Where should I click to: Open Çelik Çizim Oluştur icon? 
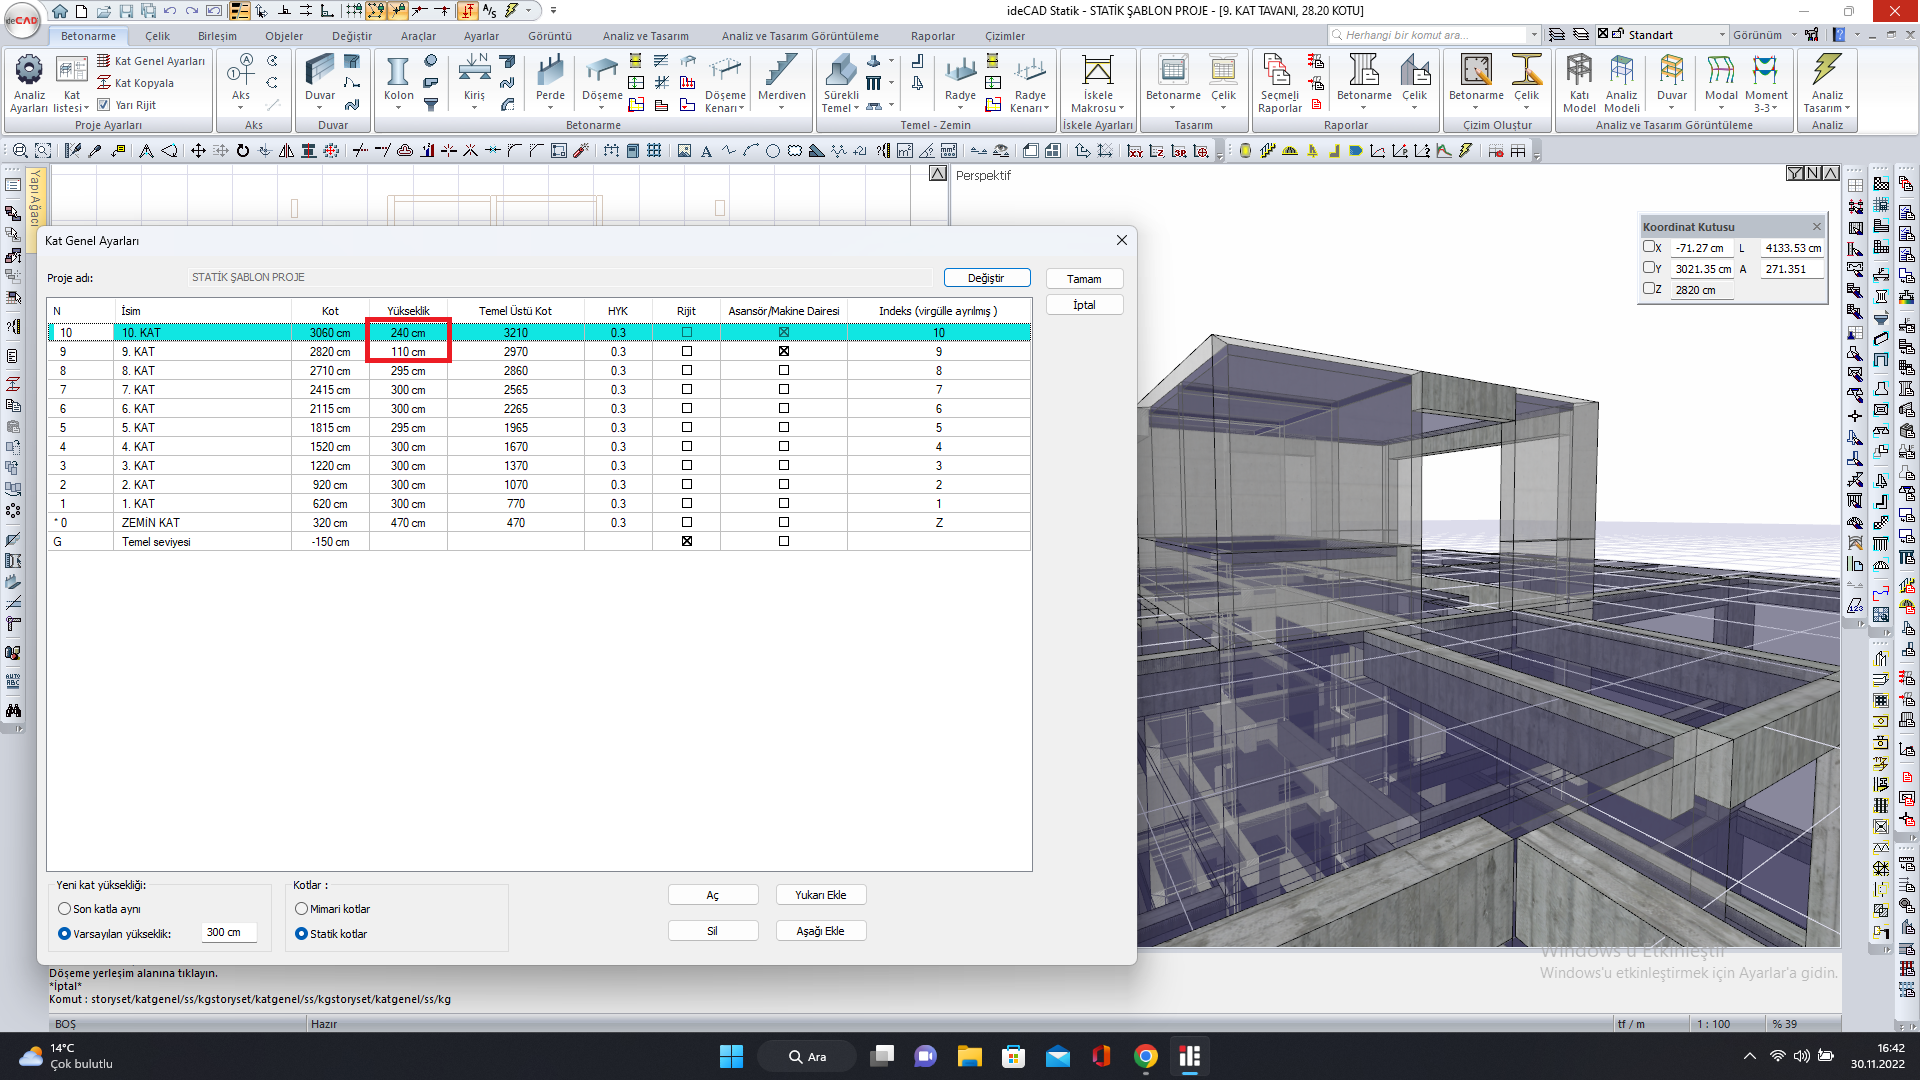coord(1526,78)
